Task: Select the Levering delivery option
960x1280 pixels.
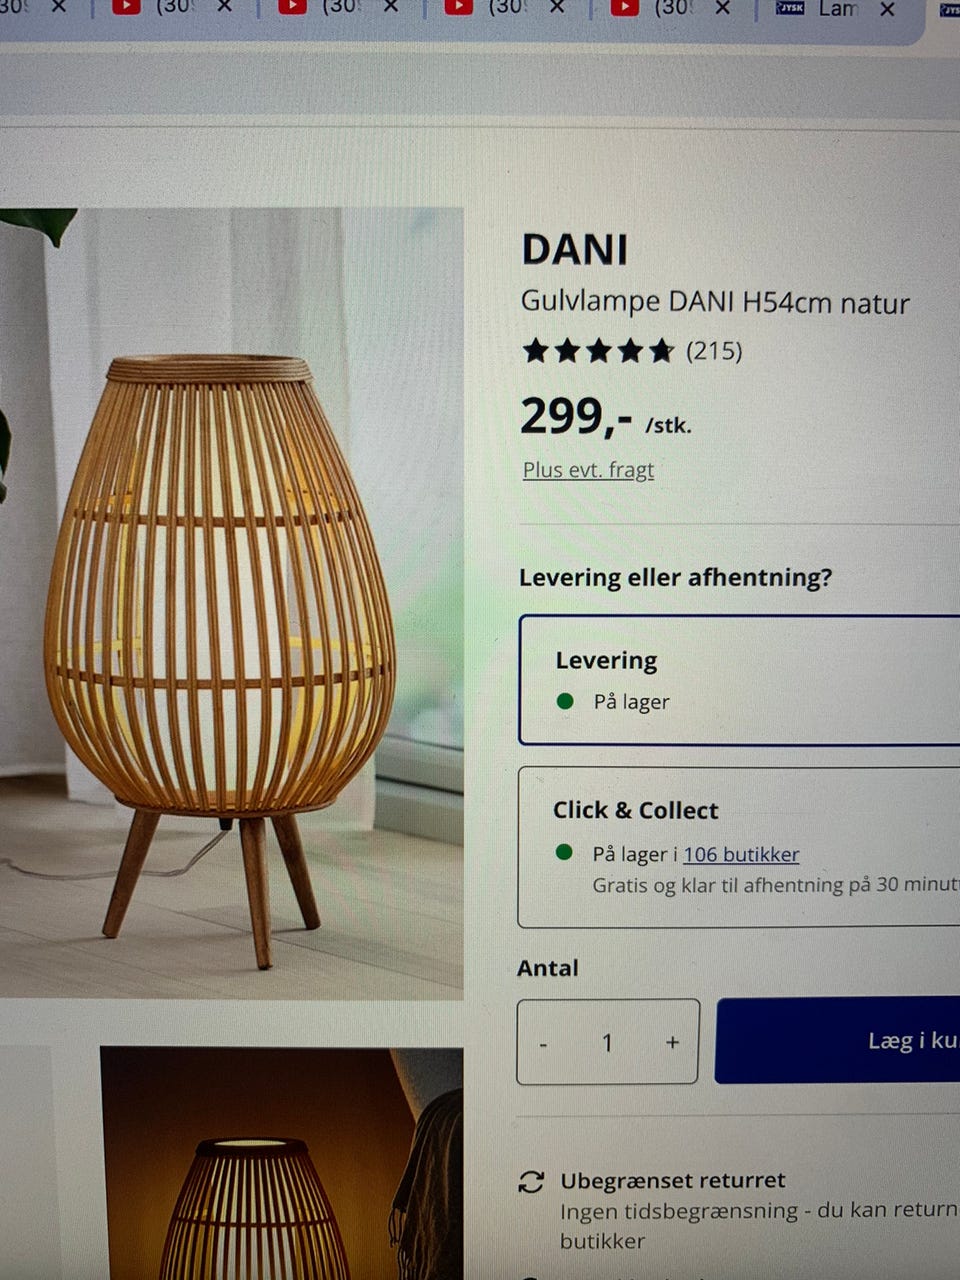Action: 739,680
